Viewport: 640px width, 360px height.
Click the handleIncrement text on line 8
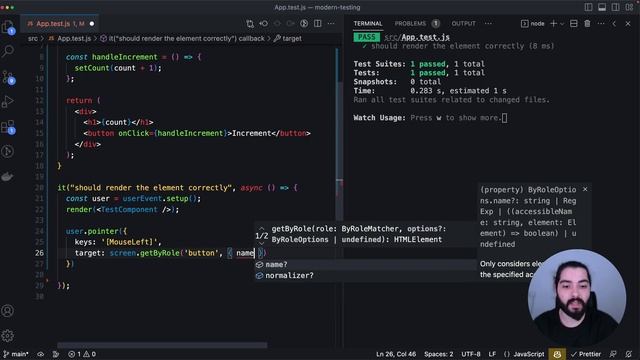point(124,57)
